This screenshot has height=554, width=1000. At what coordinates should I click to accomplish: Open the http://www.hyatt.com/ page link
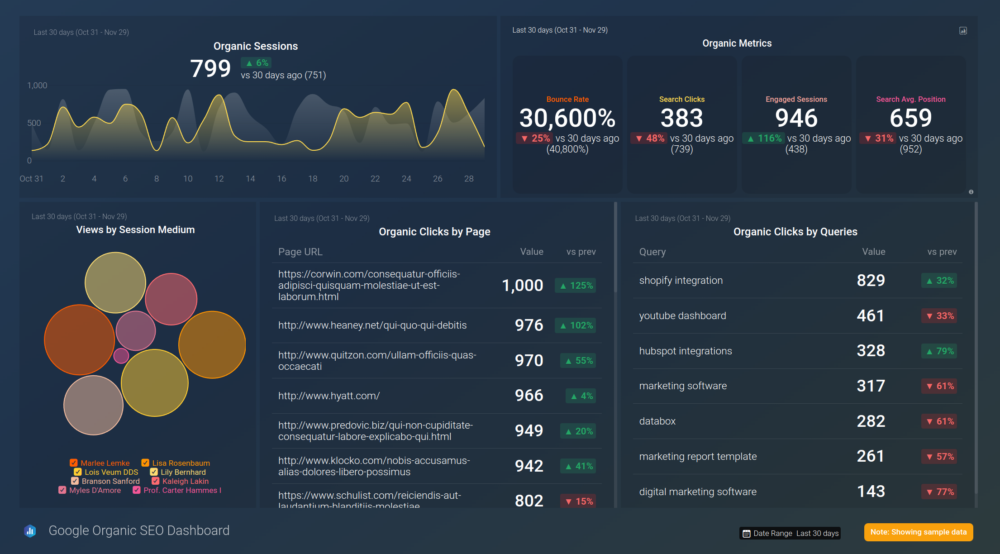(x=329, y=396)
